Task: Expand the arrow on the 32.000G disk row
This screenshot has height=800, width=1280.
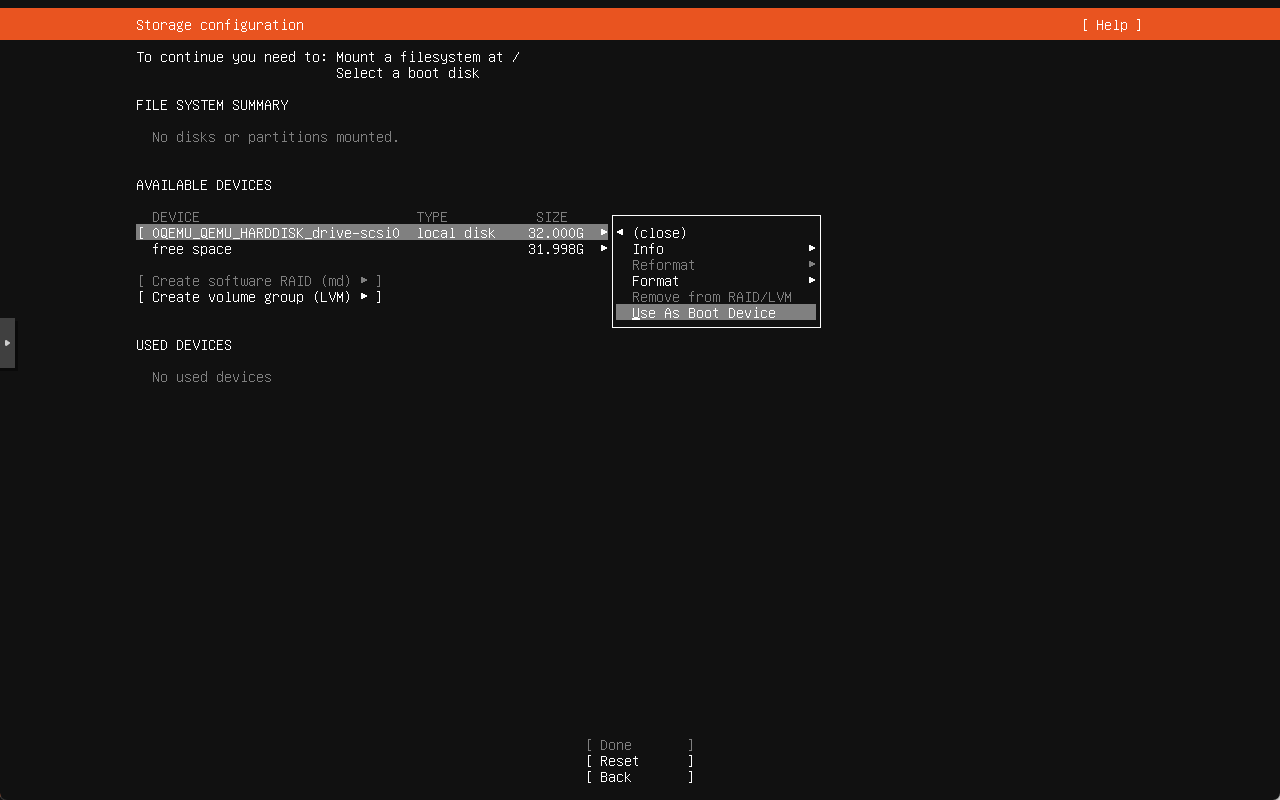Action: coord(604,233)
